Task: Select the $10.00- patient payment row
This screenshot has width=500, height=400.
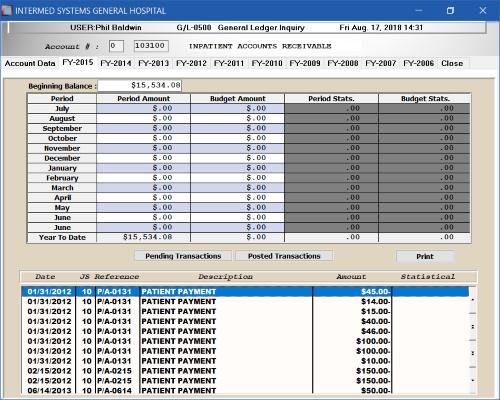Action: pos(245,361)
